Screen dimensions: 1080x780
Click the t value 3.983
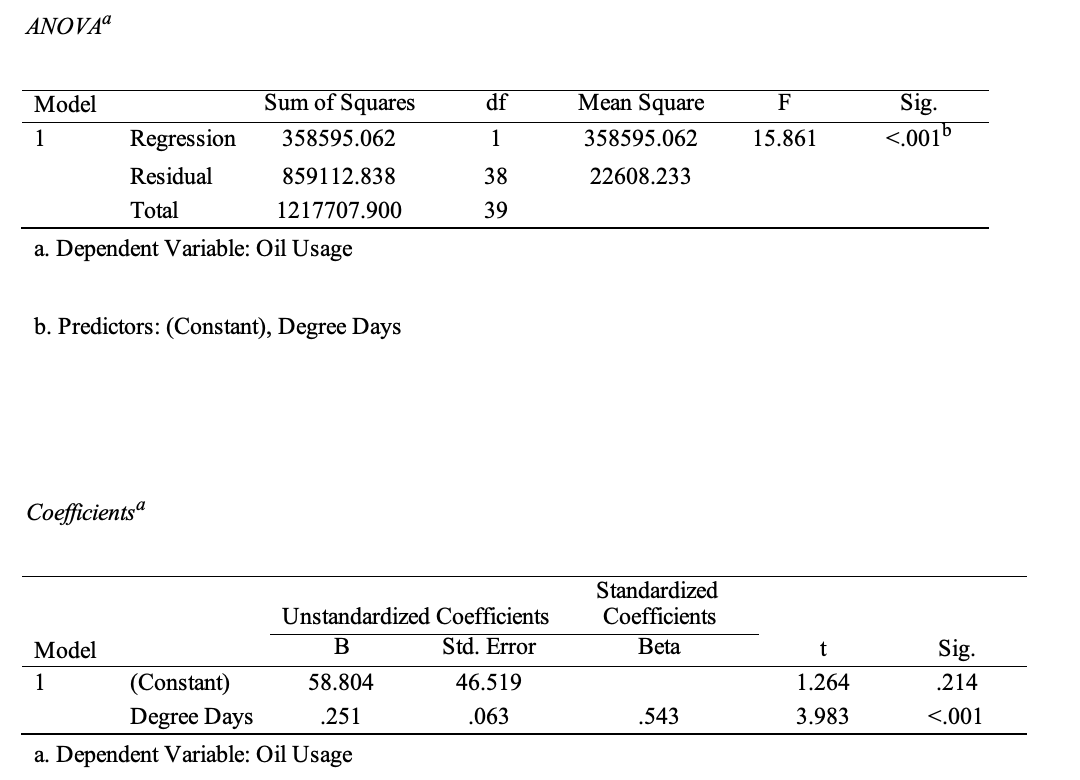click(x=822, y=716)
